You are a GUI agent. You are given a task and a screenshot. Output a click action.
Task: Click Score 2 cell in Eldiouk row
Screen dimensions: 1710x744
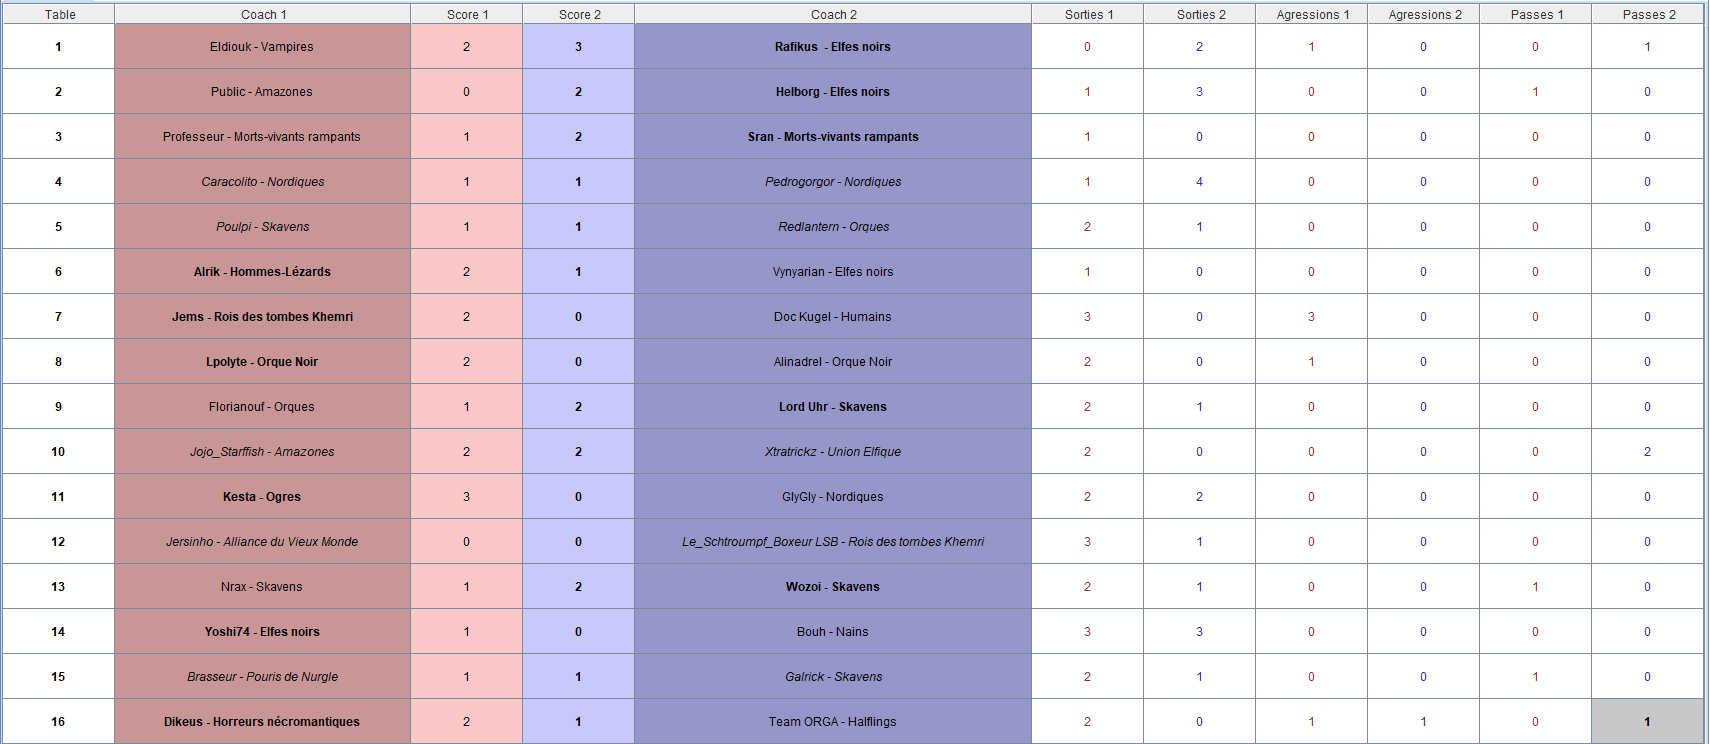click(578, 47)
